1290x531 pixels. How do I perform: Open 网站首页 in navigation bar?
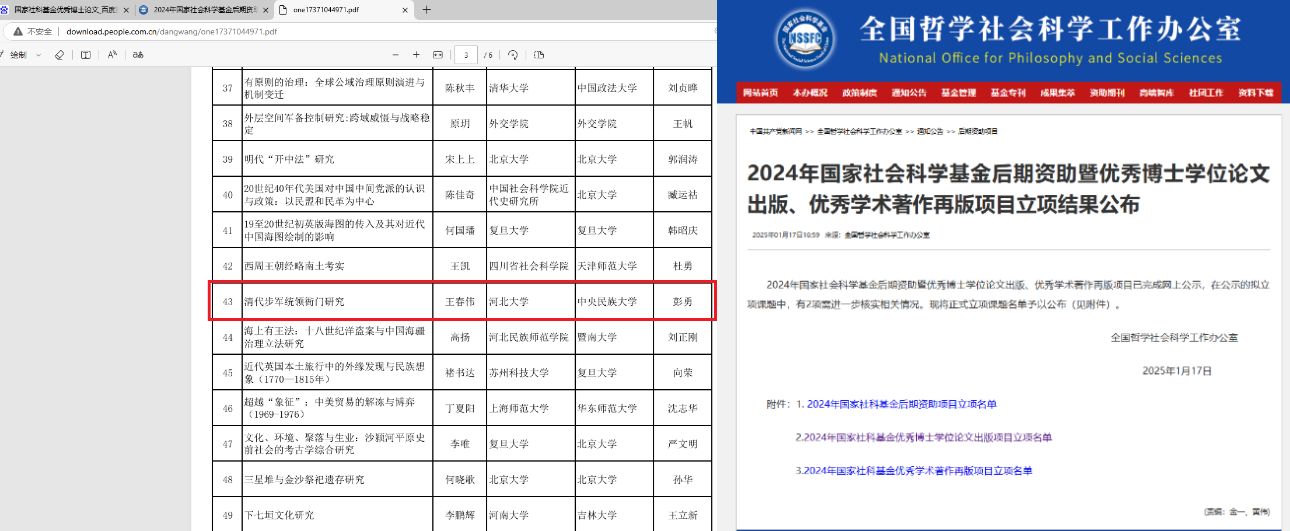(761, 93)
